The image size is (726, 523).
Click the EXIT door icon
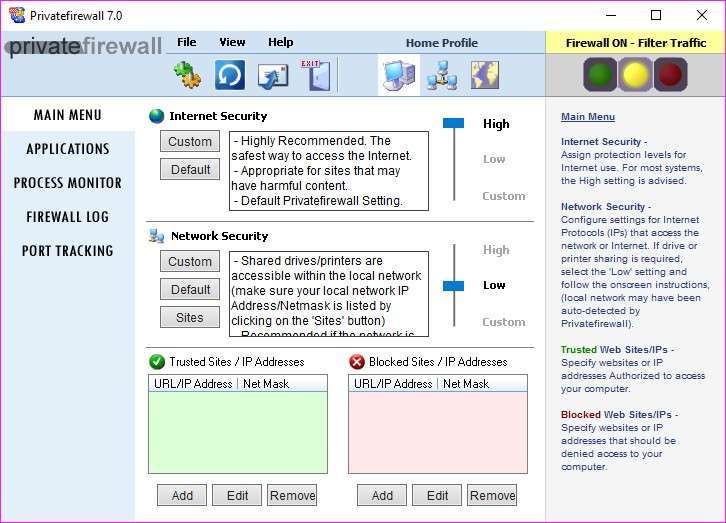click(x=316, y=75)
